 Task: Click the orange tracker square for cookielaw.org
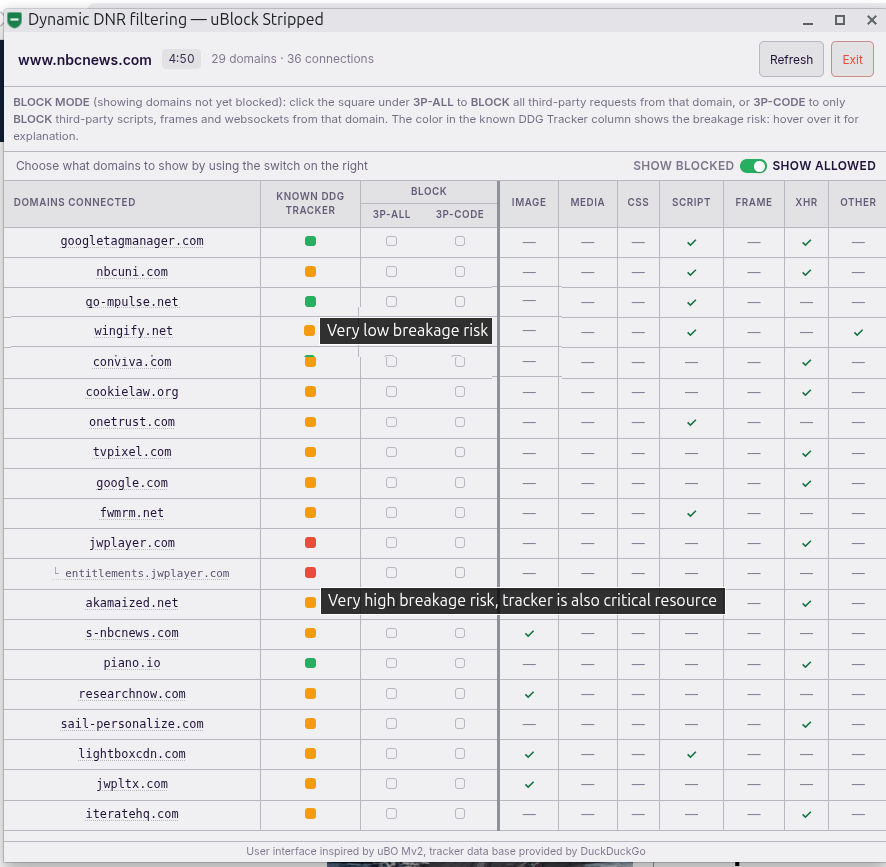tap(310, 392)
